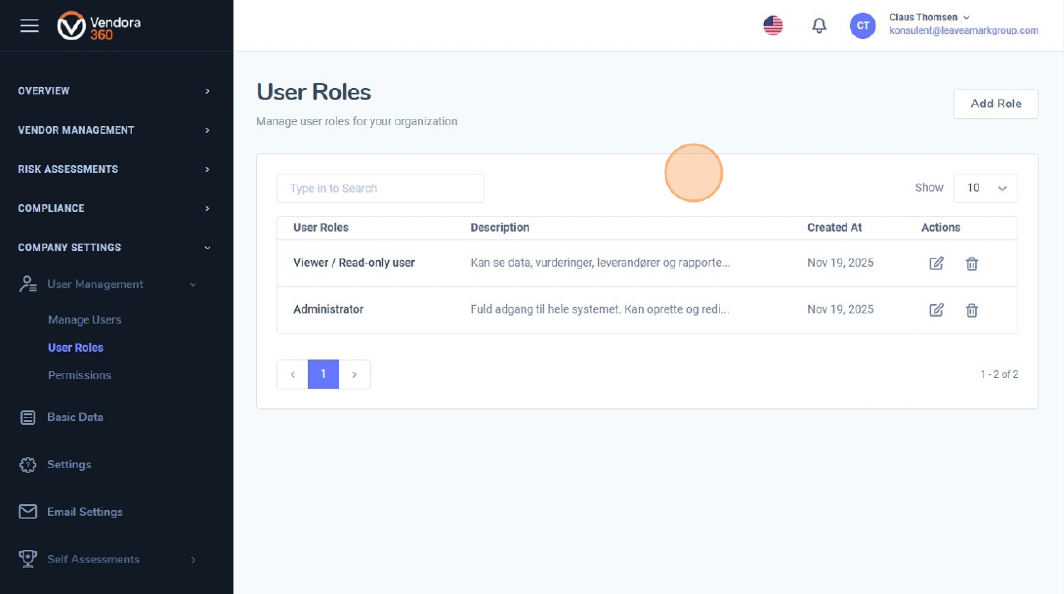This screenshot has height=594, width=1064.
Task: Delete the Viewer / Read-only user role
Action: [x=971, y=263]
